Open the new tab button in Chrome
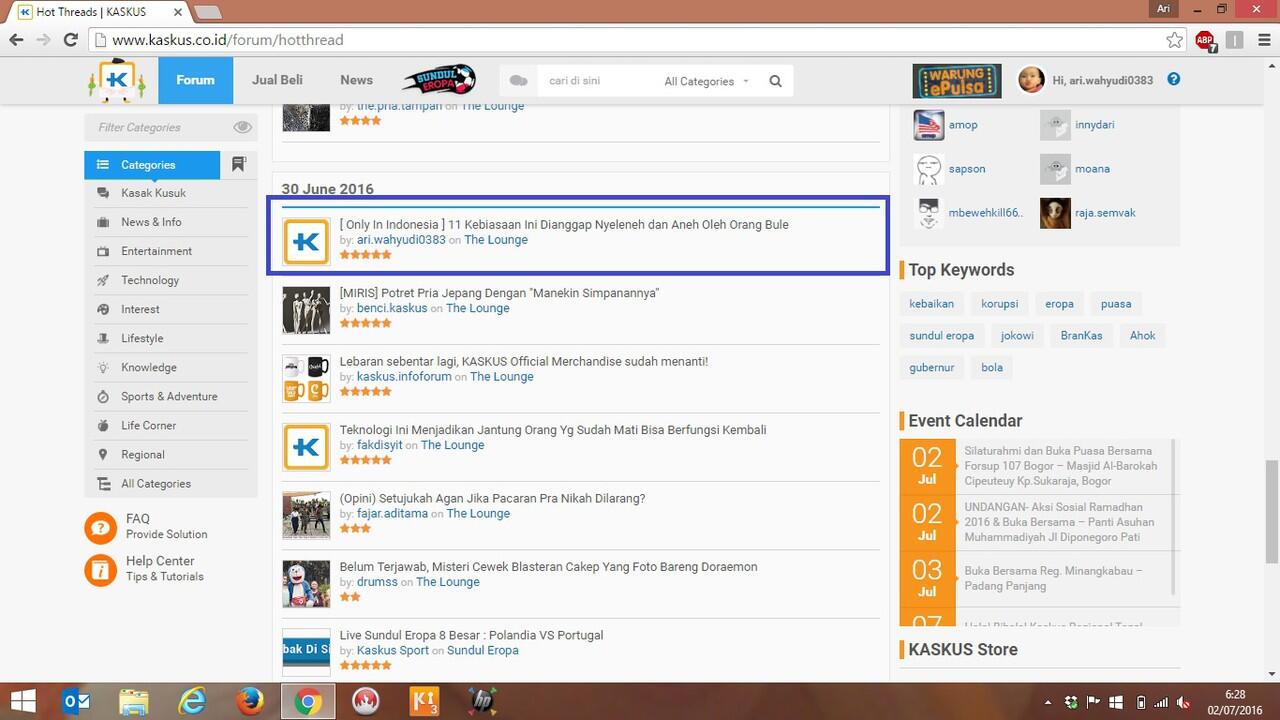This screenshot has width=1280, height=720. [x=208, y=12]
